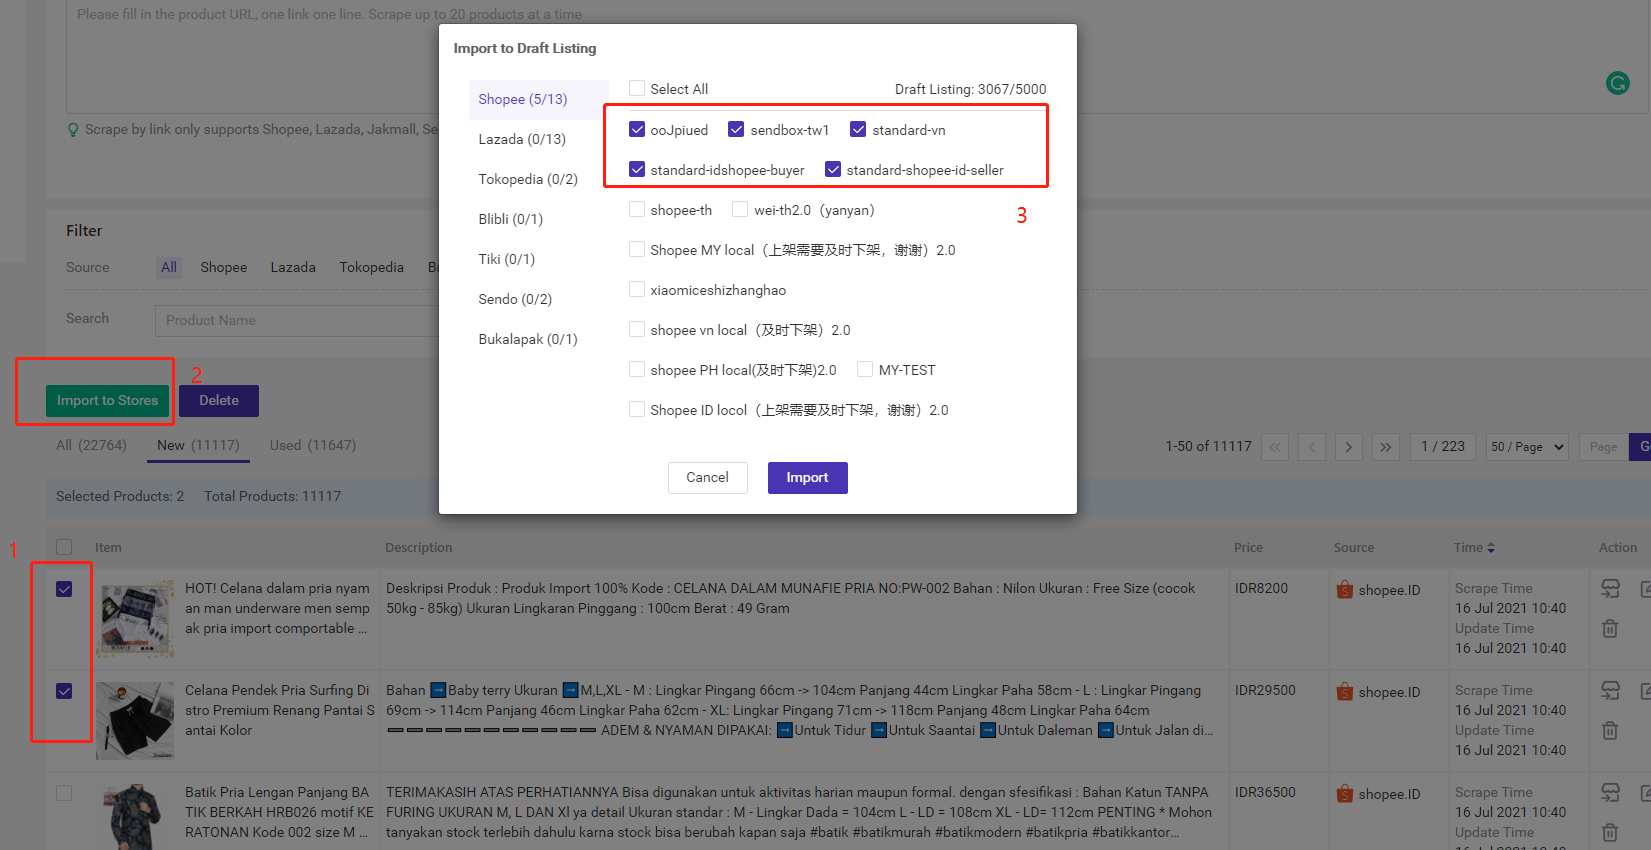1651x850 pixels.
Task: Check wei-th2.0 (yanyan) checkbox
Action: [x=740, y=210]
